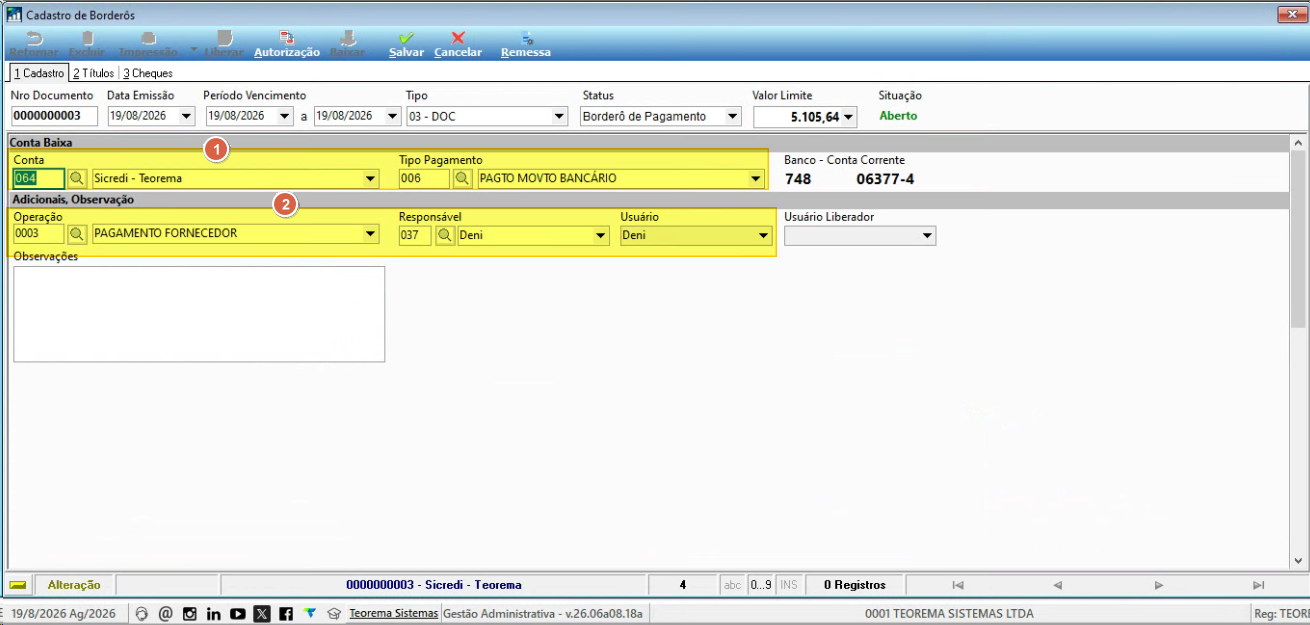Switch to the 2 Títulos tab
The height and width of the screenshot is (625, 1310).
point(93,73)
